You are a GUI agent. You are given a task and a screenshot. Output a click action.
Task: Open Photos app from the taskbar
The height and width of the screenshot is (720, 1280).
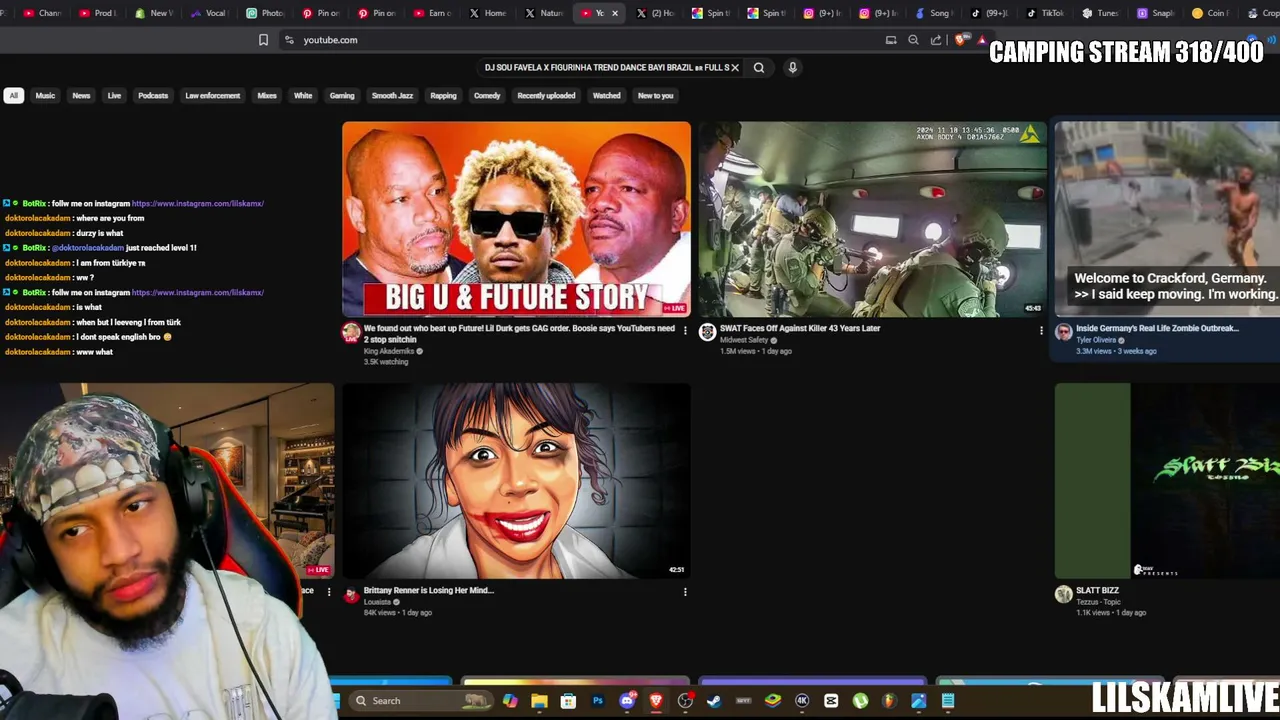point(918,701)
